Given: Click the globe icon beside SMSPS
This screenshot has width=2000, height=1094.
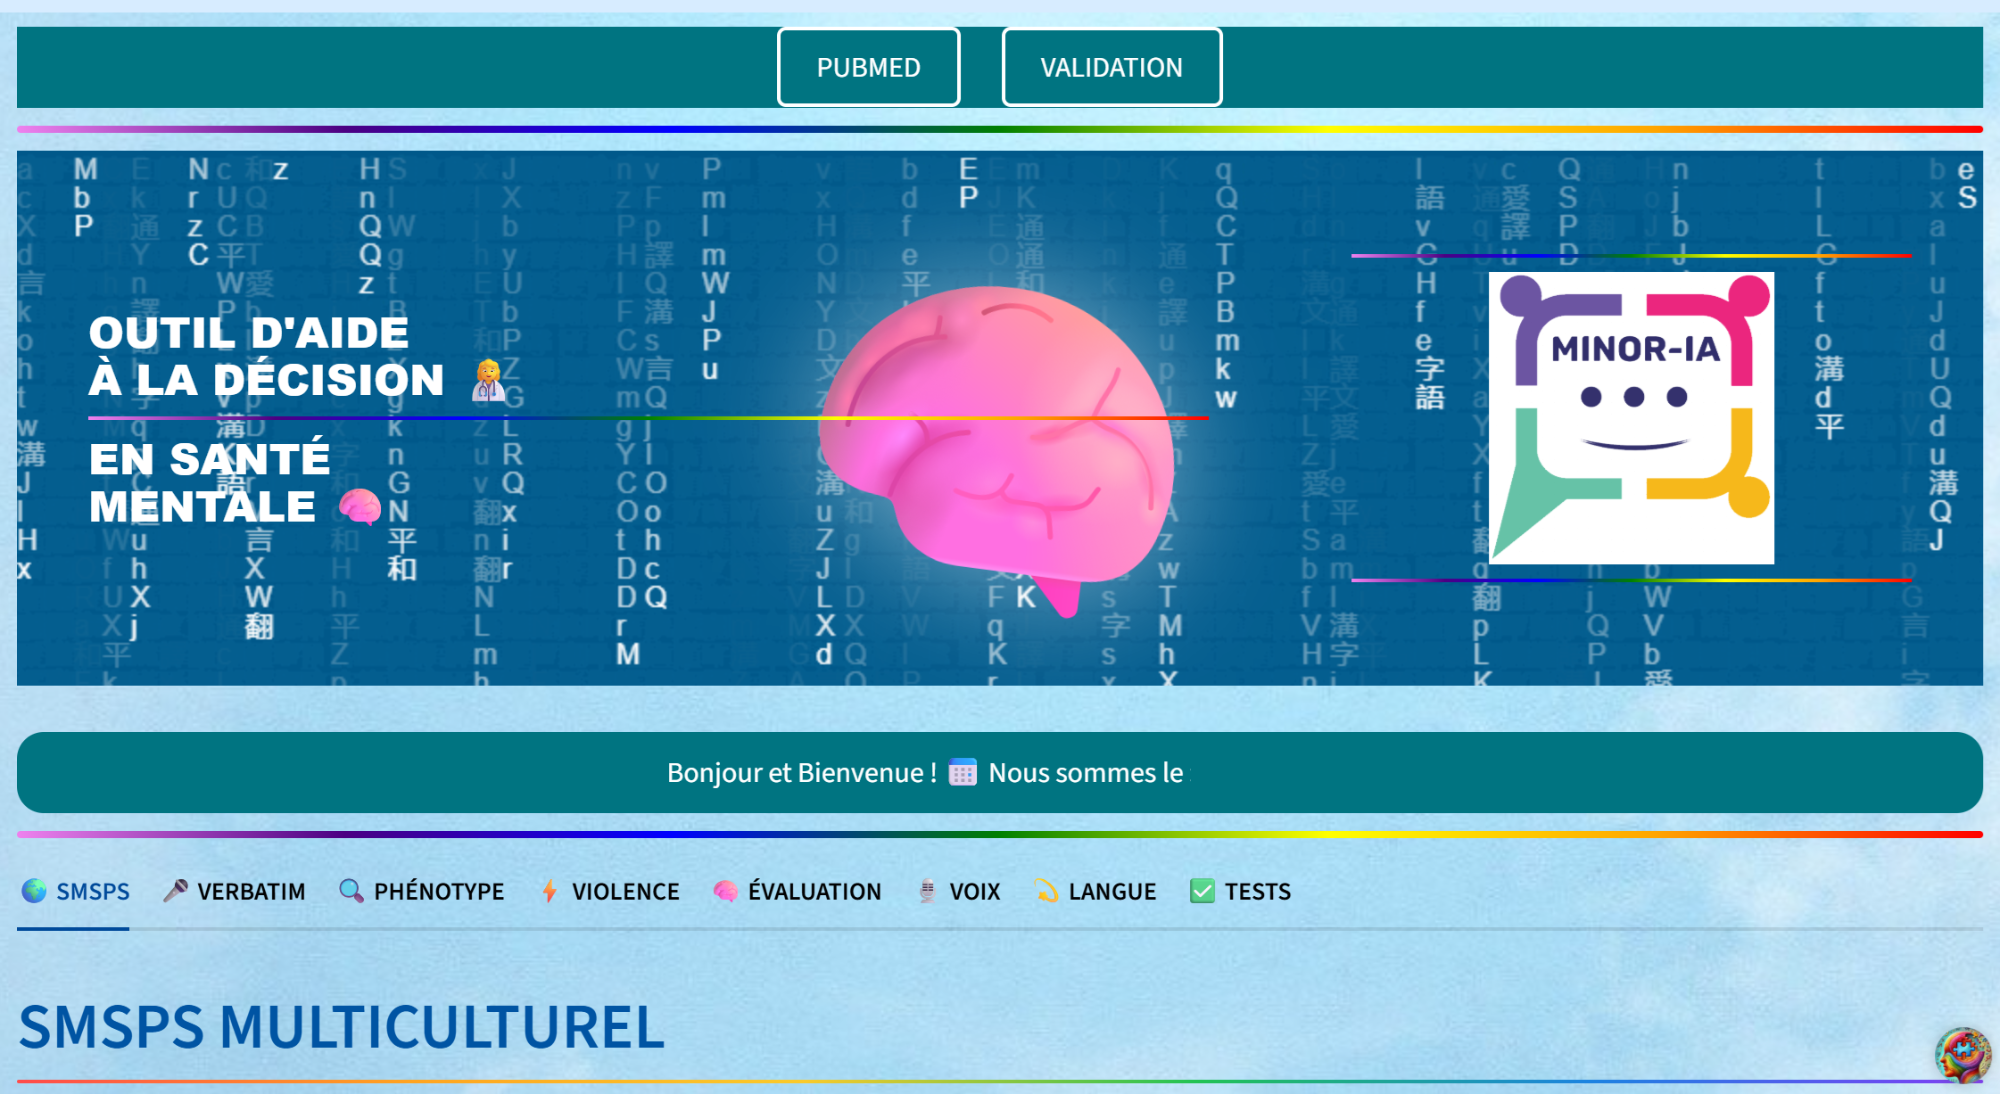Looking at the screenshot, I should click(34, 890).
